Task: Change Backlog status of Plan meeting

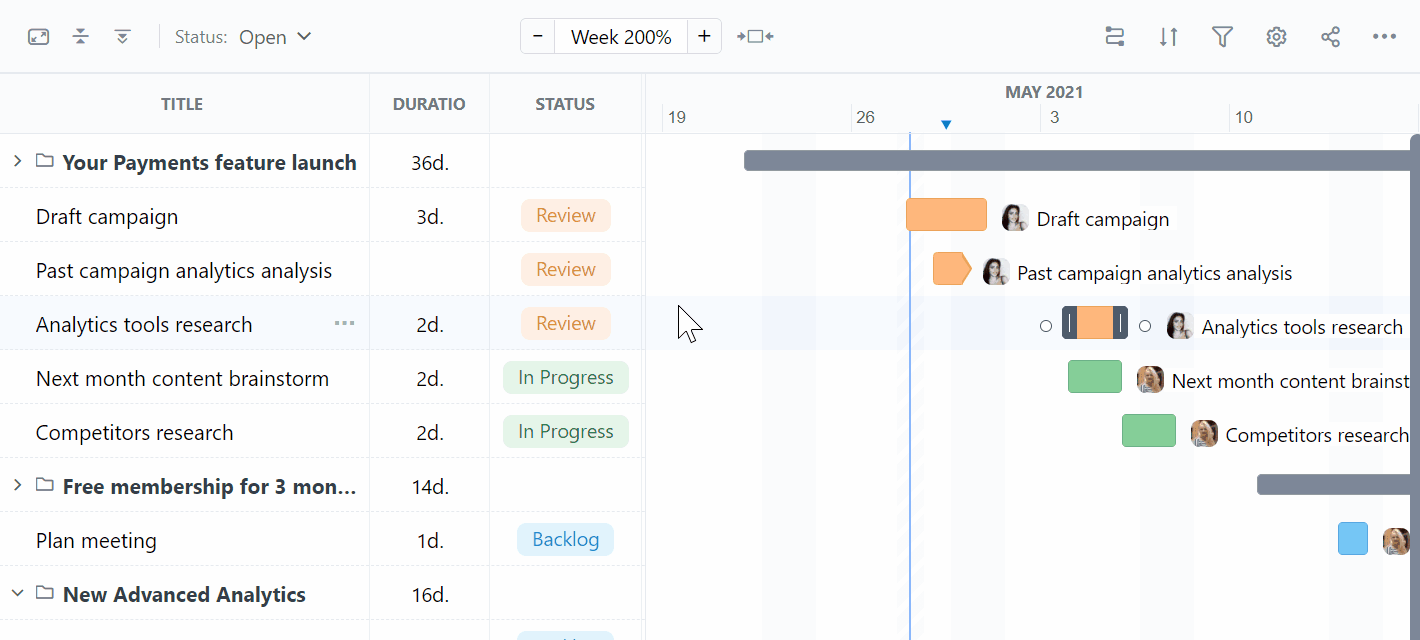Action: pos(566,540)
